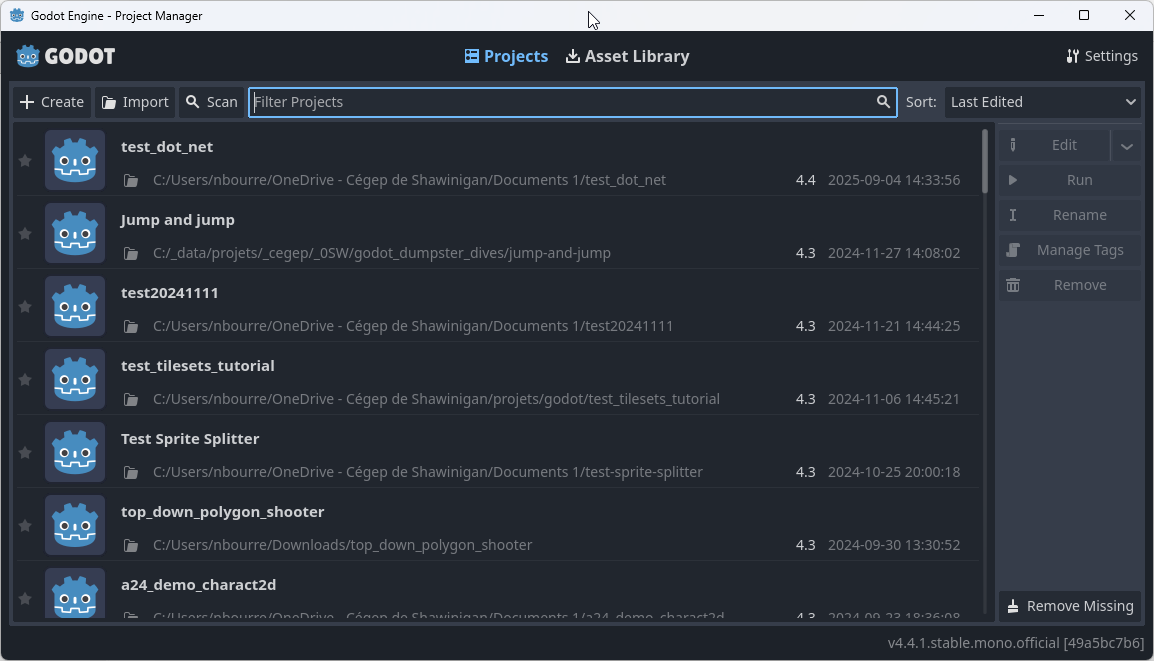Select the top_down_polygon_shooter project icon
1154x661 pixels.
coord(75,524)
